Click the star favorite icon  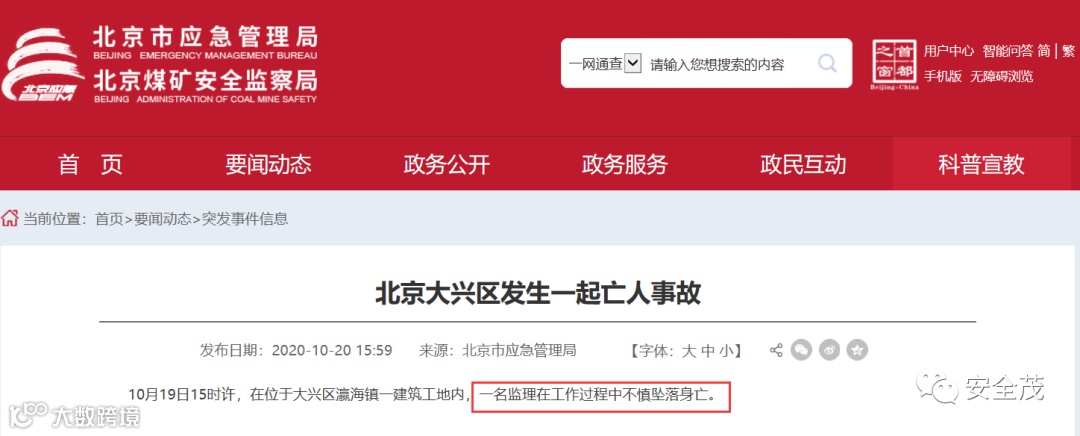click(857, 350)
